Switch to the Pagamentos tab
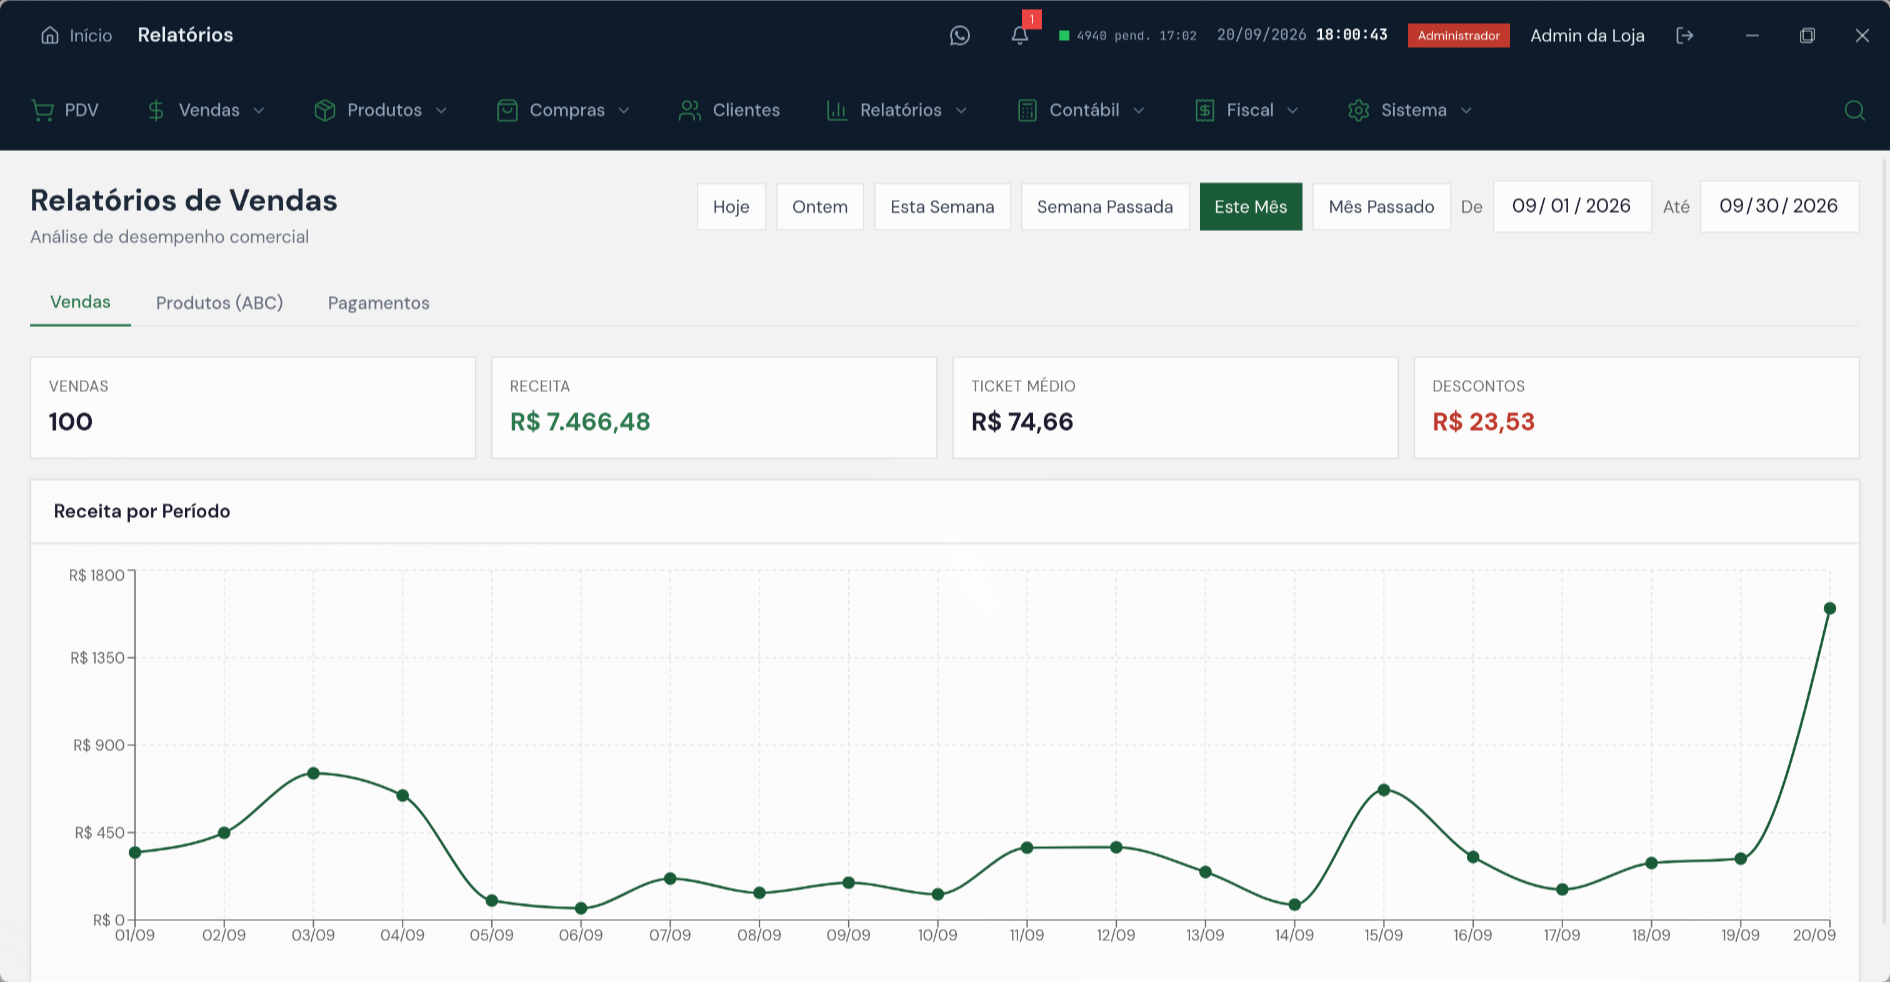1890x982 pixels. [379, 303]
